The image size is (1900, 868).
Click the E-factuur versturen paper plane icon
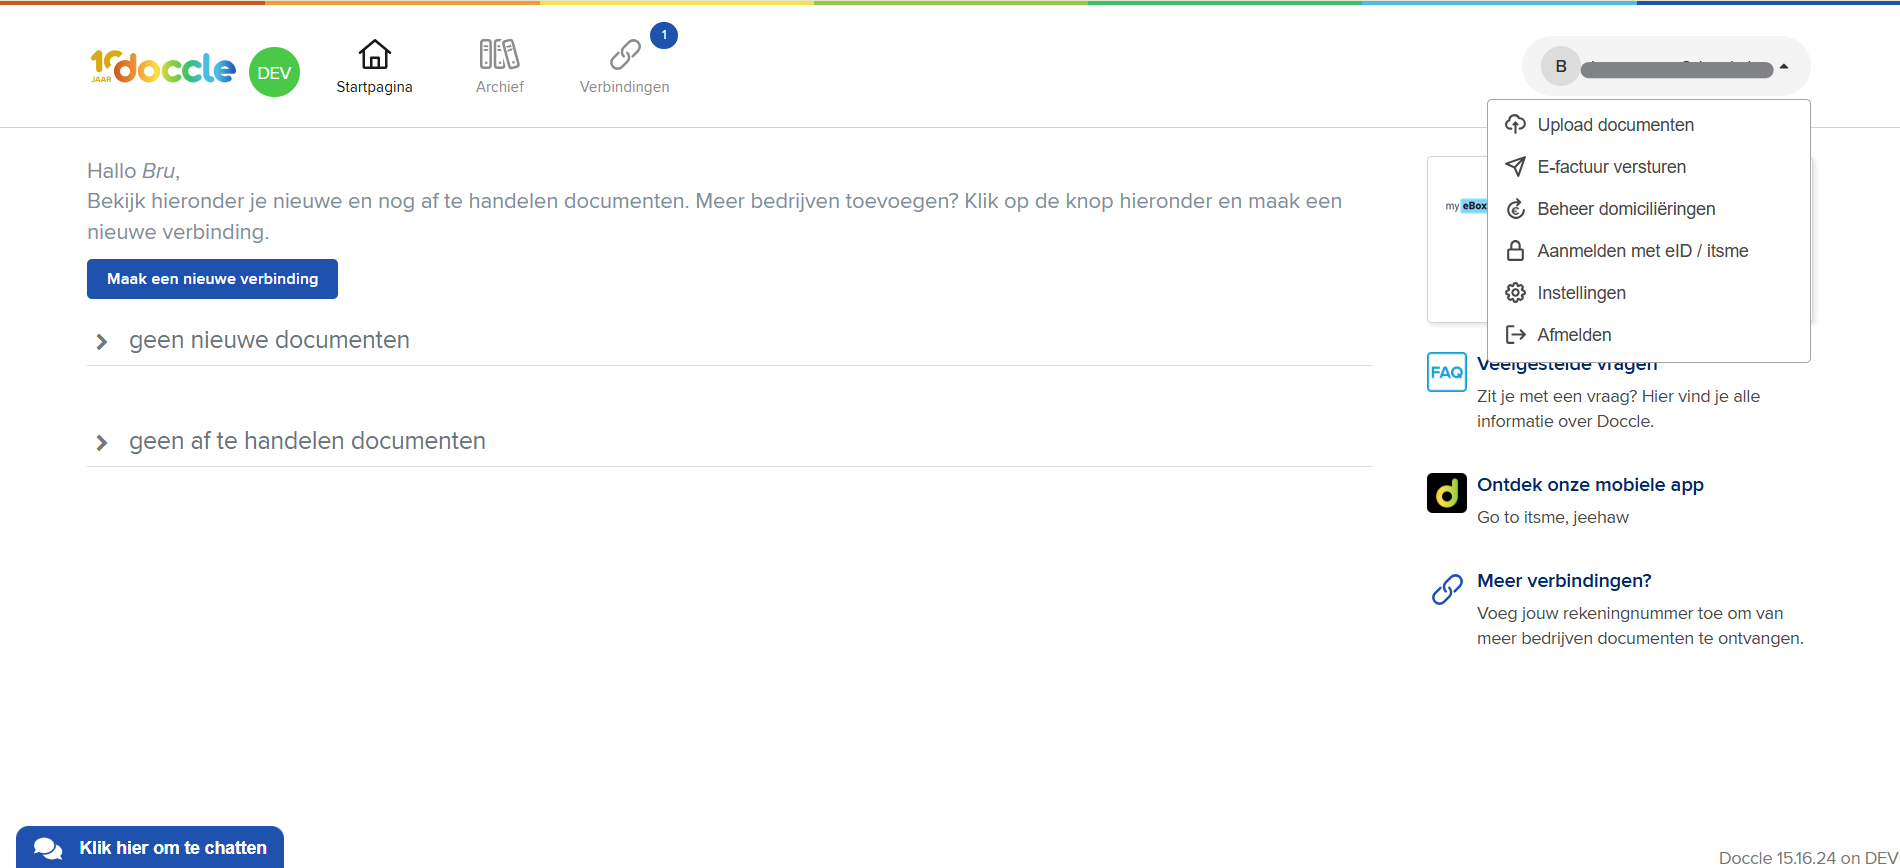point(1516,166)
